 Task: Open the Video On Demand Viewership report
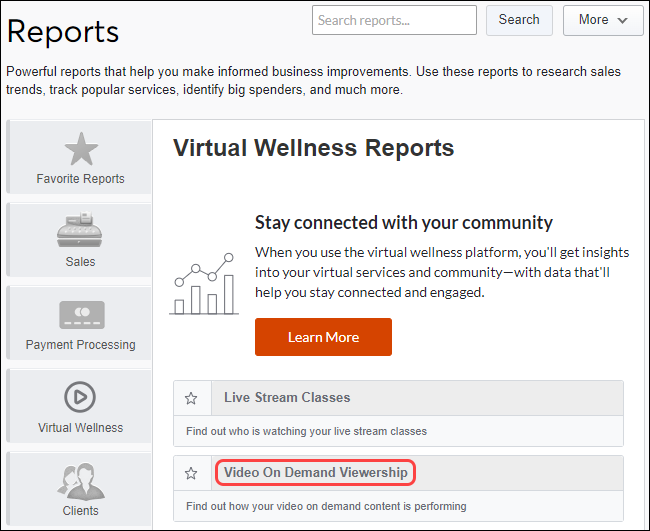pos(315,473)
